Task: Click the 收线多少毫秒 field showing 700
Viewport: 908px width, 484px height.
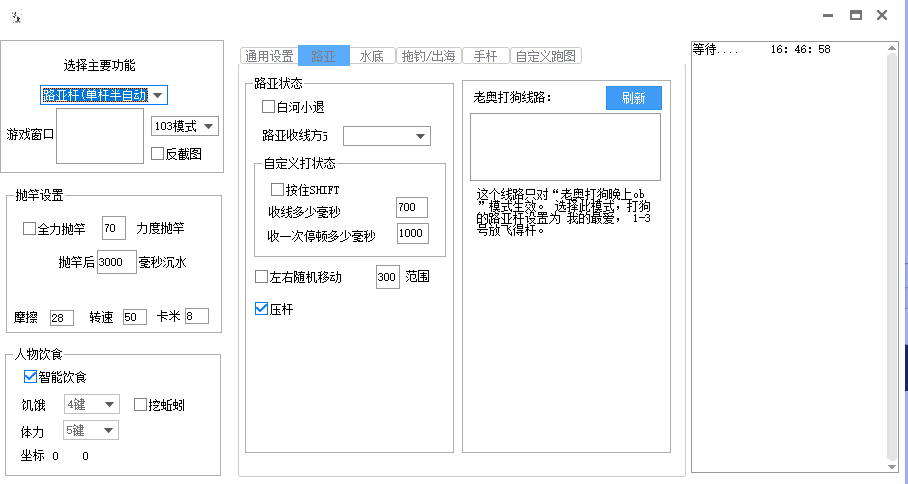Action: click(411, 207)
